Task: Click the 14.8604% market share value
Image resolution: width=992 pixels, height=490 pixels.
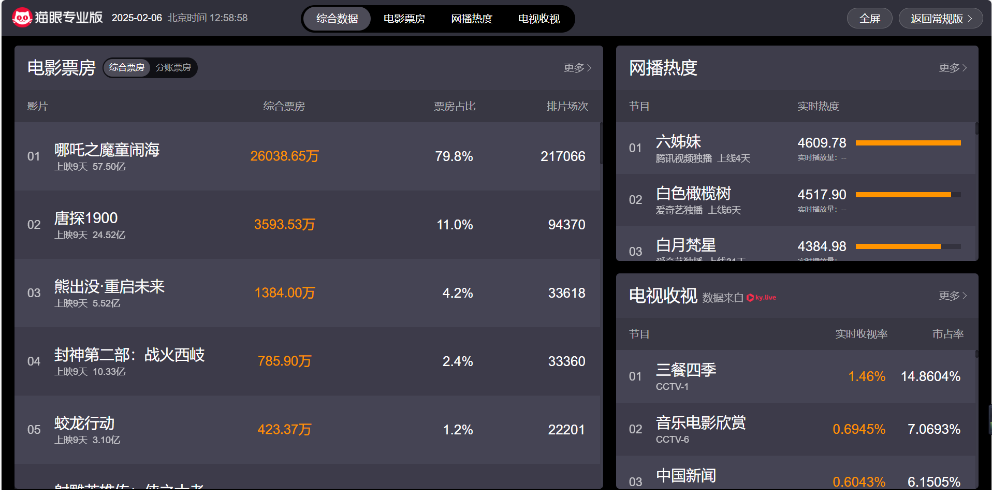Action: click(x=931, y=377)
